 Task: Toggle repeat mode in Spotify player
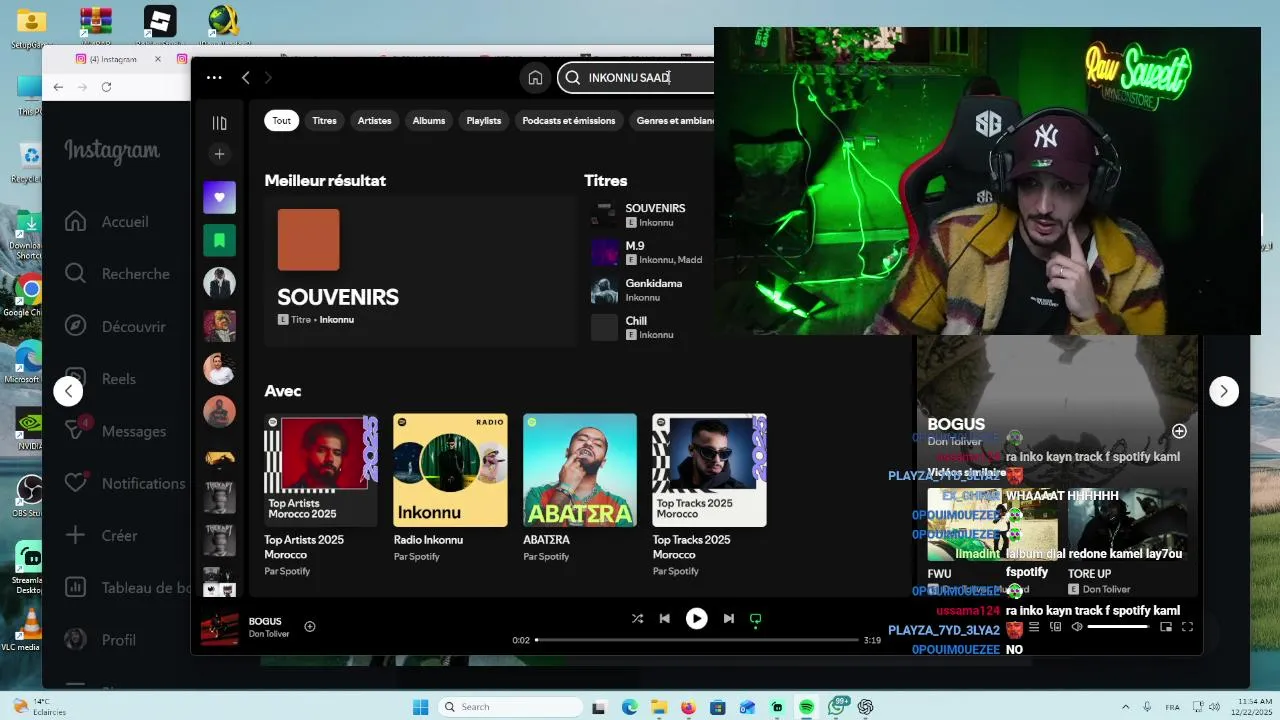pos(755,619)
